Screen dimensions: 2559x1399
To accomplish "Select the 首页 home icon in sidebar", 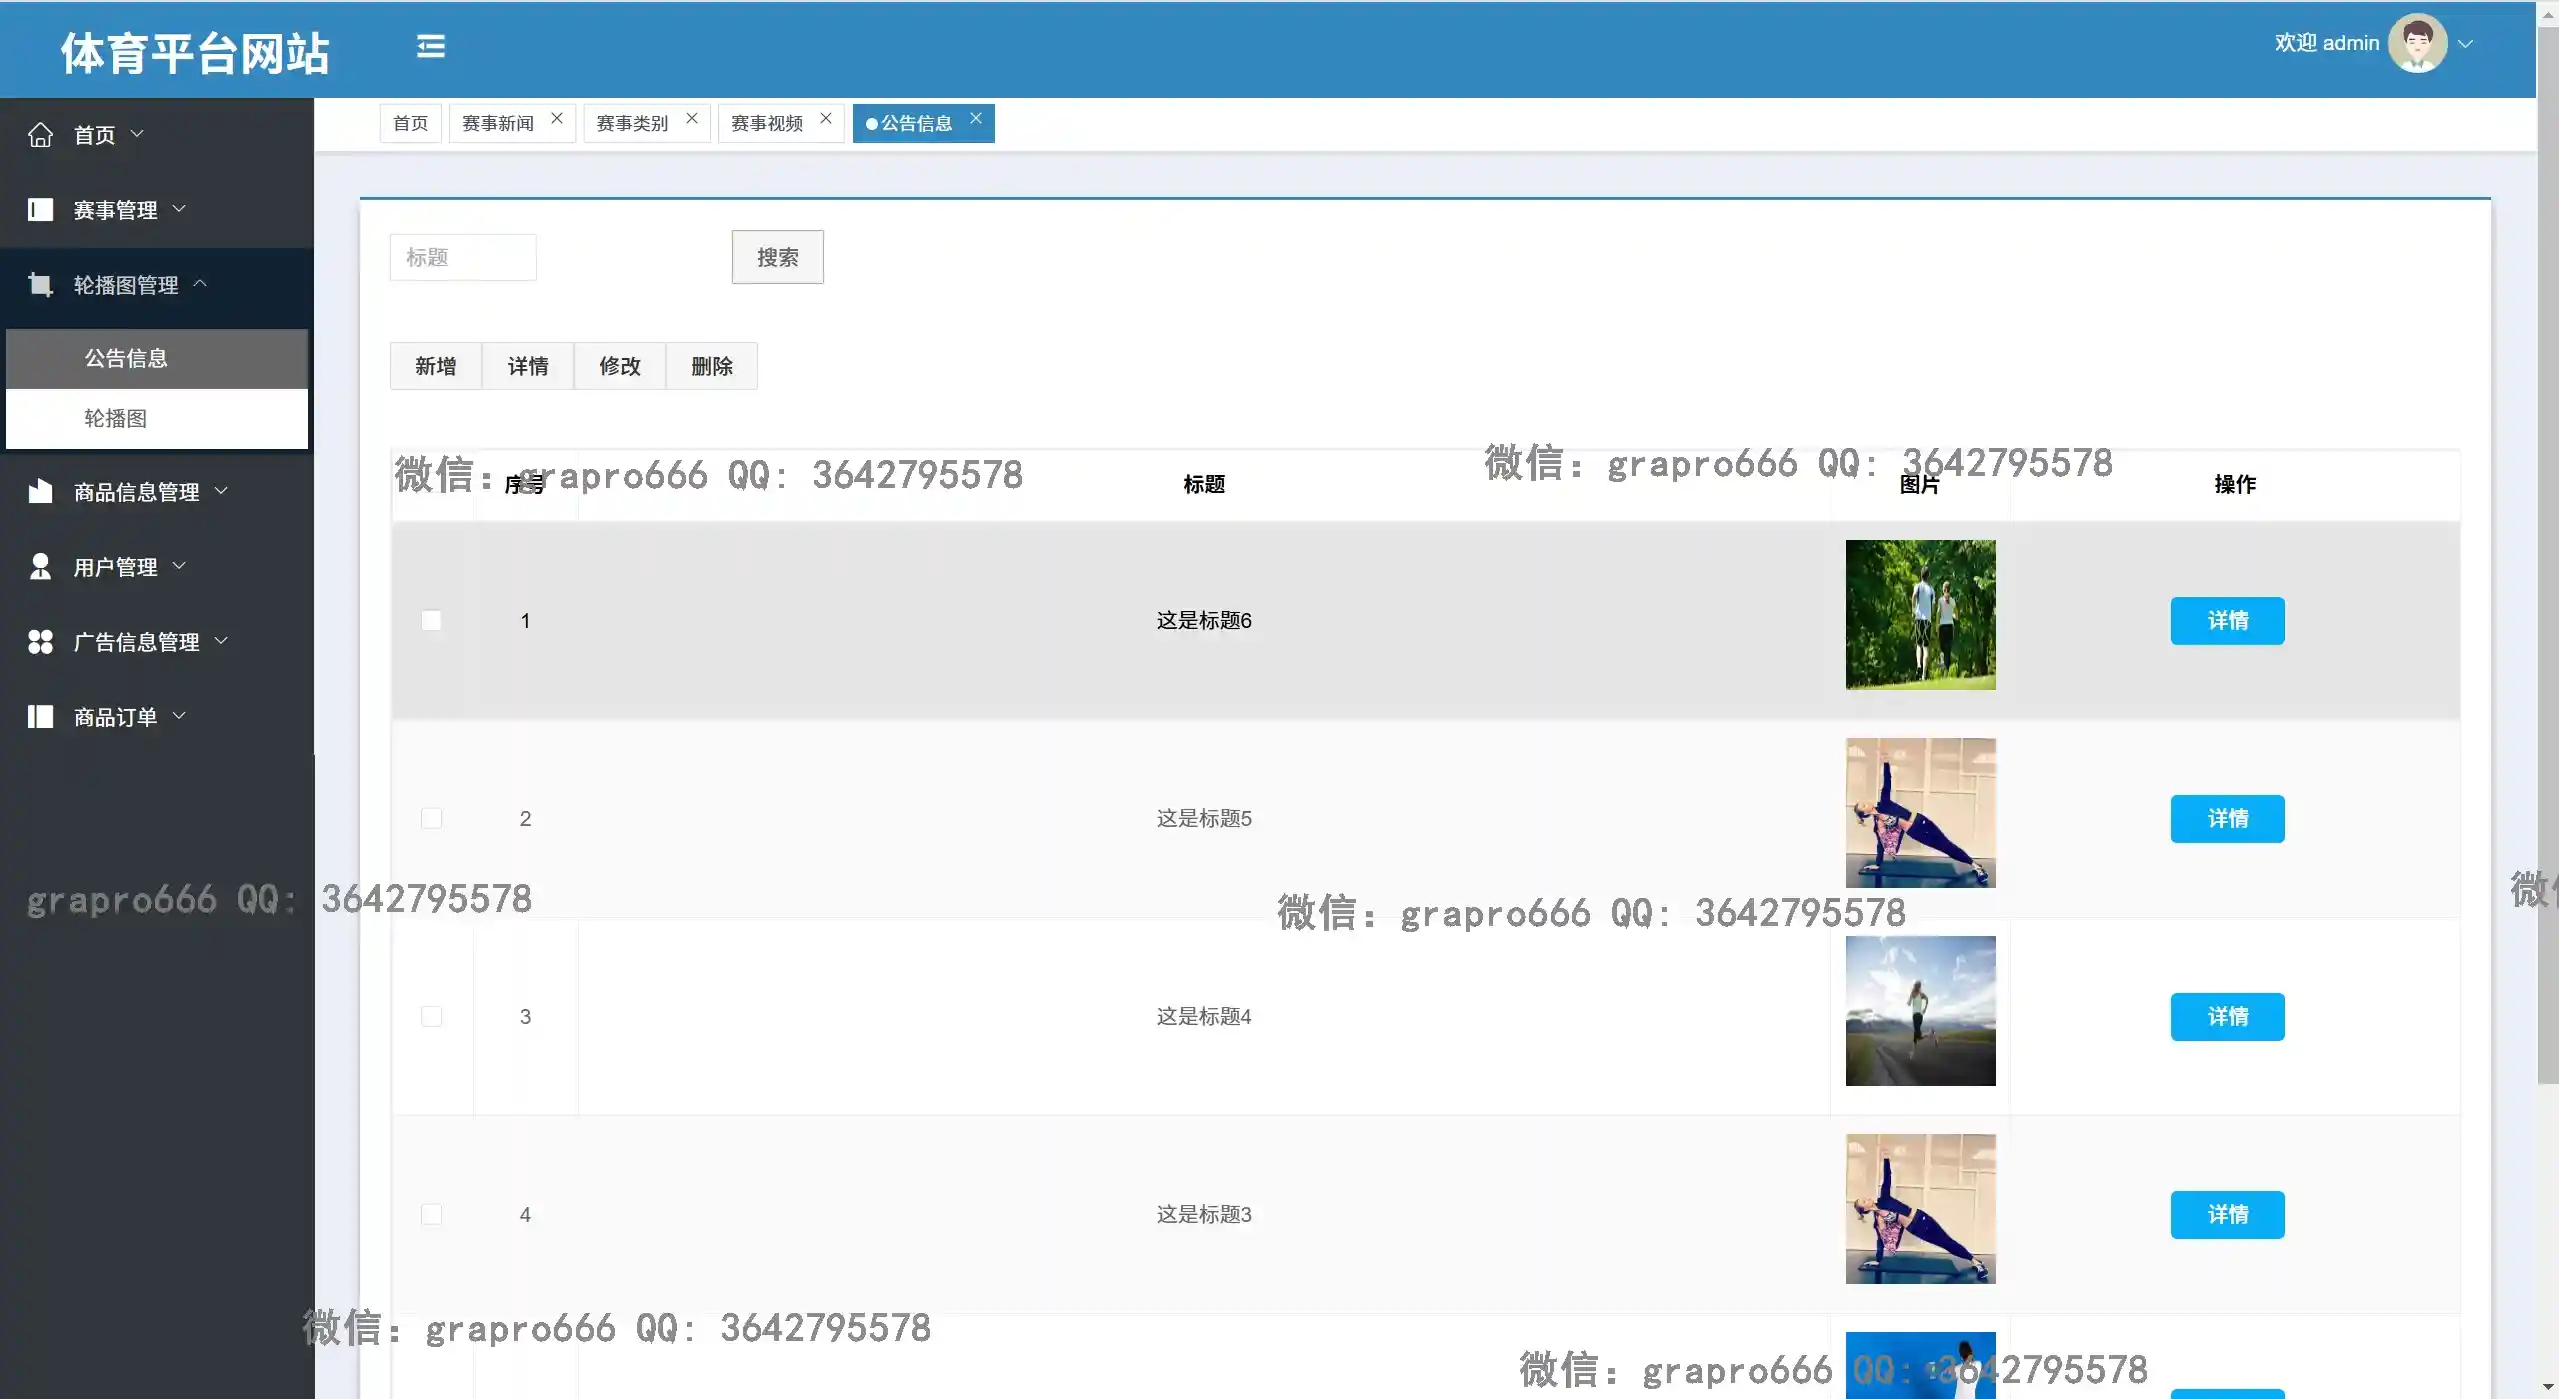I will pyautogui.click(x=40, y=134).
